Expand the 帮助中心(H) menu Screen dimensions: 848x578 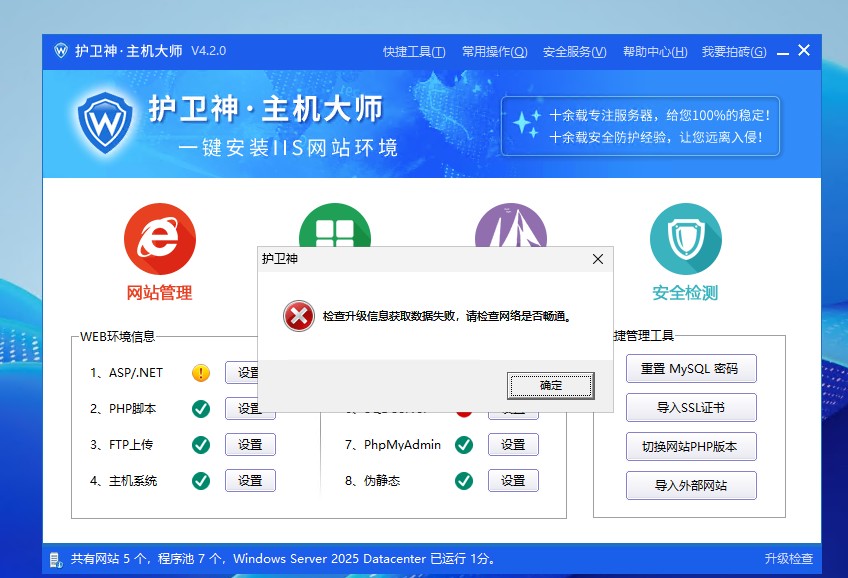654,52
